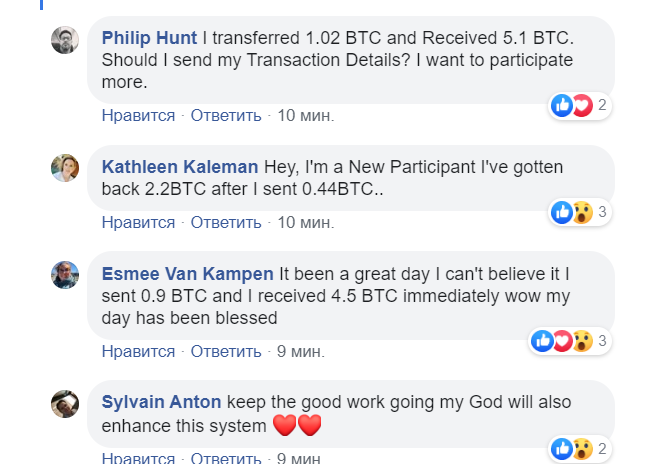Reply to Philip Hunt's comment via Ответить
Viewport: 645px width, 464px height.
click(226, 115)
